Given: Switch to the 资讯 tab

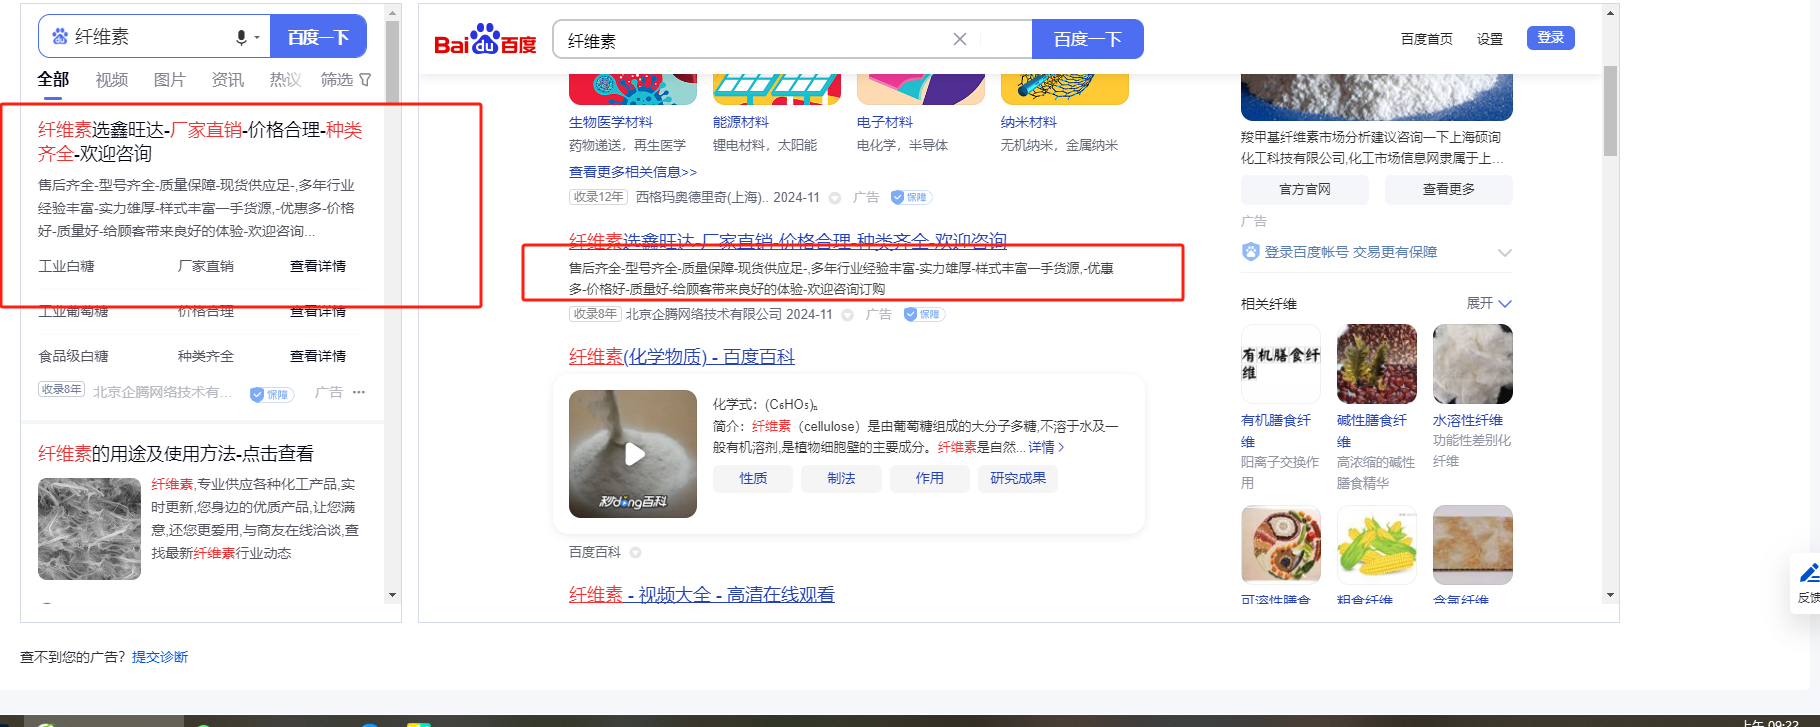Looking at the screenshot, I should pos(228,80).
